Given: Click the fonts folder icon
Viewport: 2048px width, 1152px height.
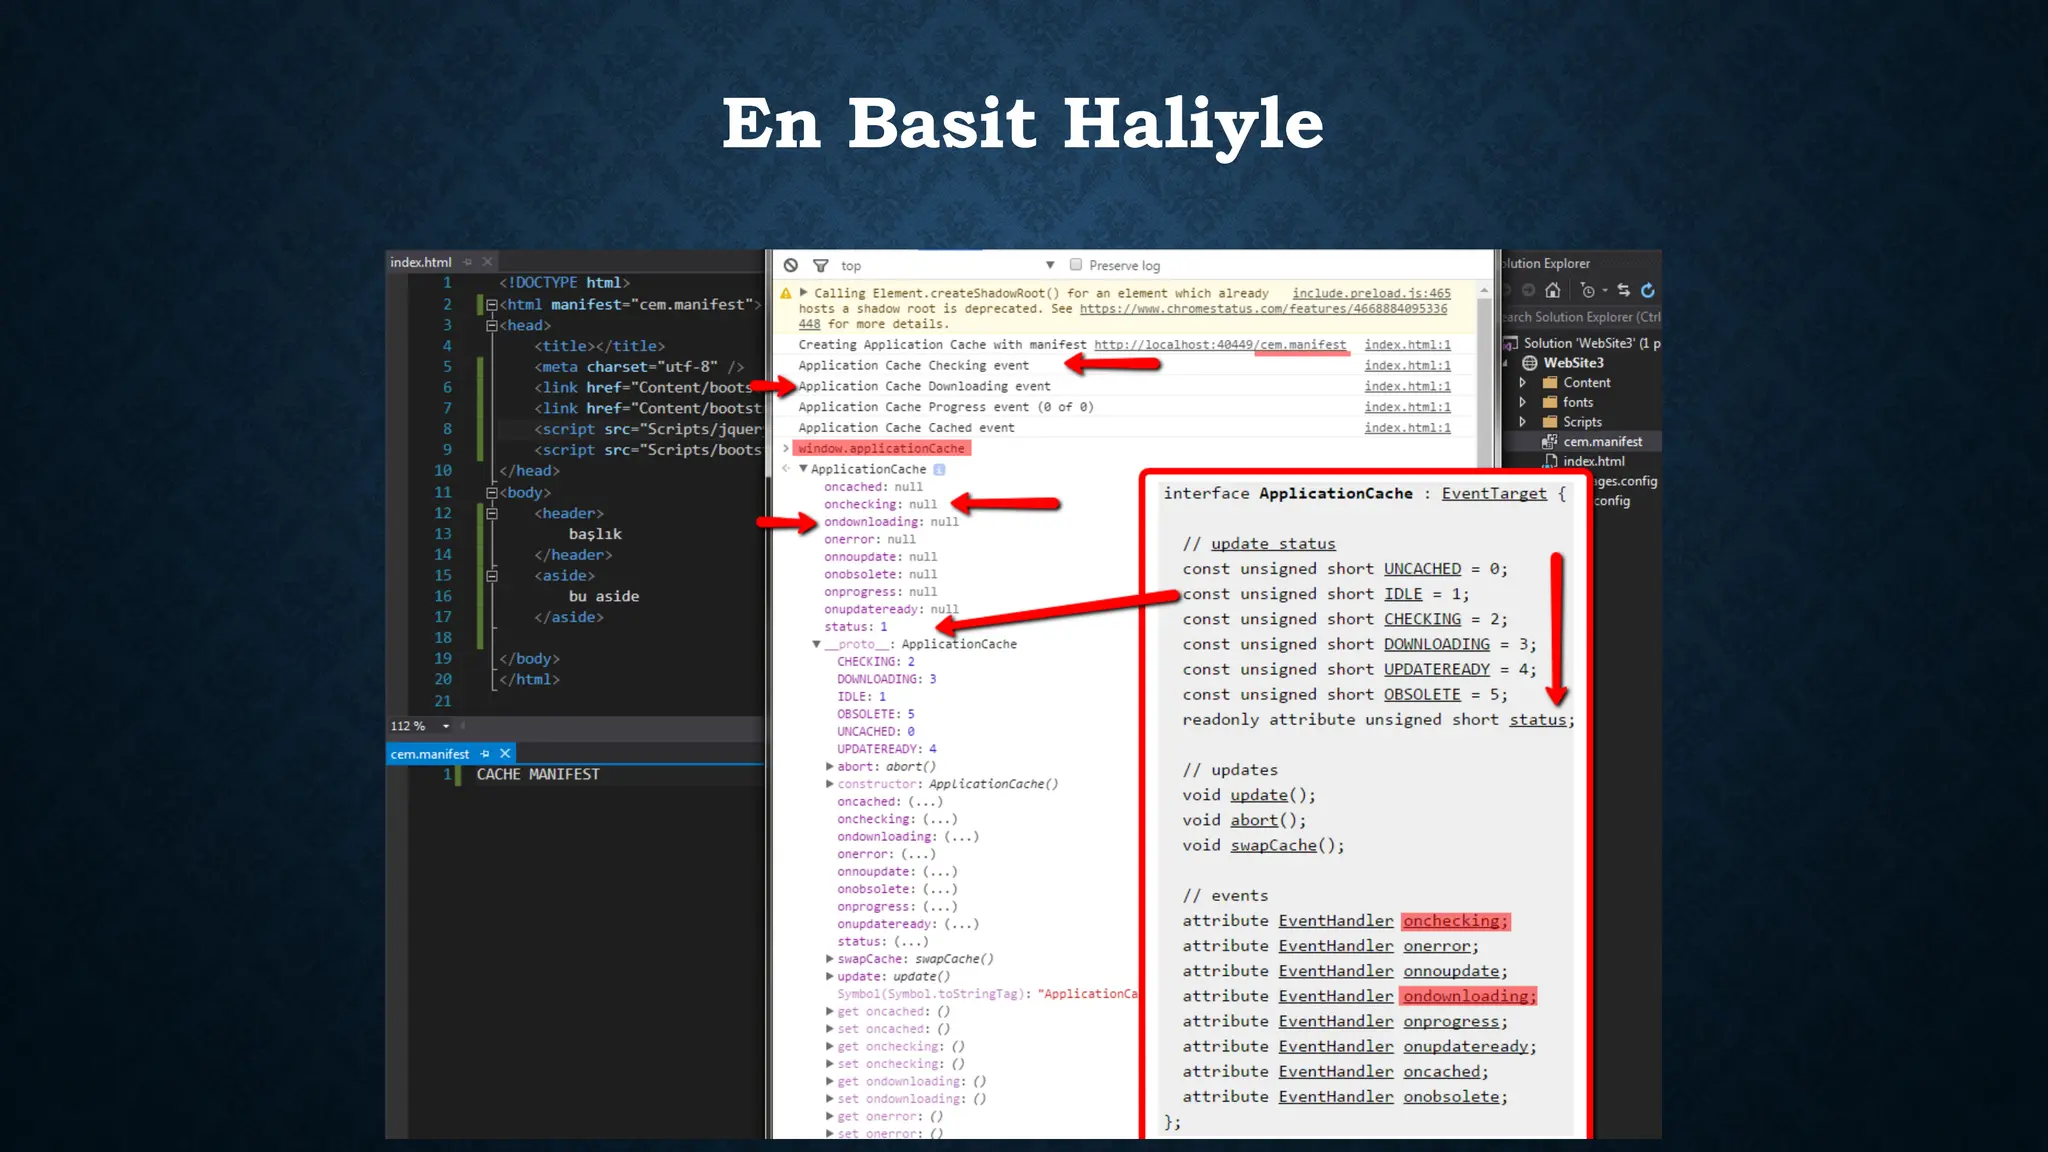Looking at the screenshot, I should [1550, 402].
